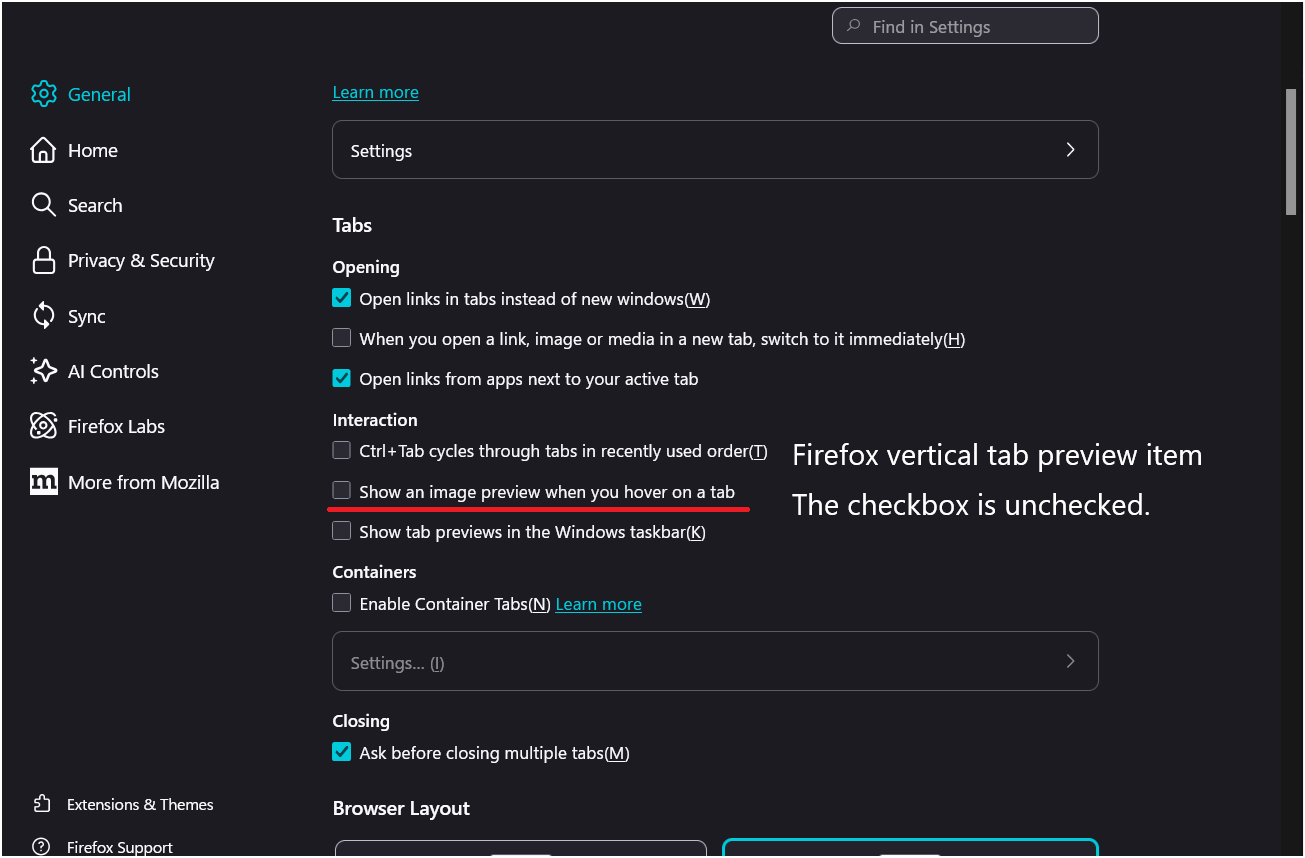Viewport: 1305px width, 858px height.
Task: Expand the top Settings row chevron
Action: [x=1070, y=150]
